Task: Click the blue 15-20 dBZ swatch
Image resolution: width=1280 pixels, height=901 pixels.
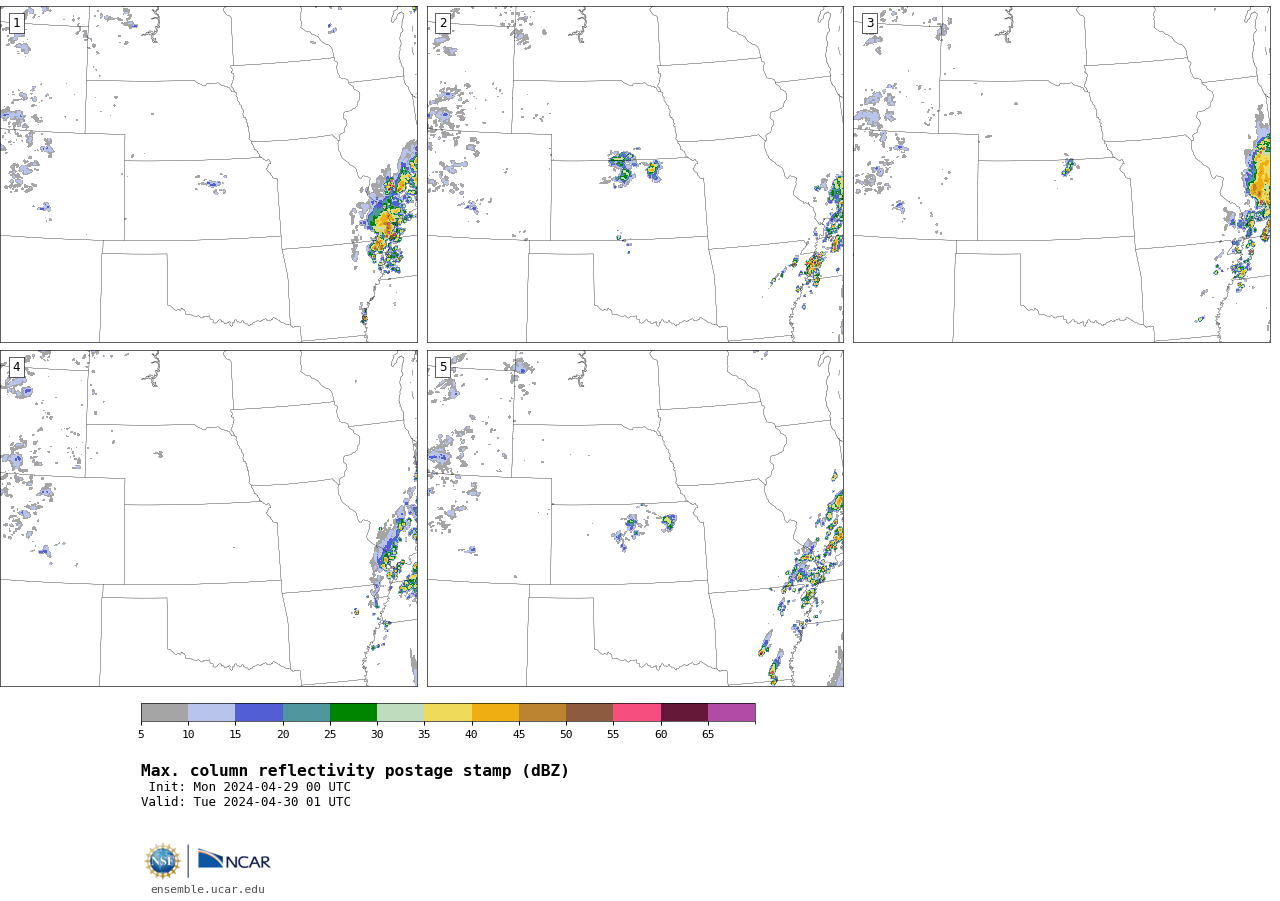Action: (x=259, y=713)
